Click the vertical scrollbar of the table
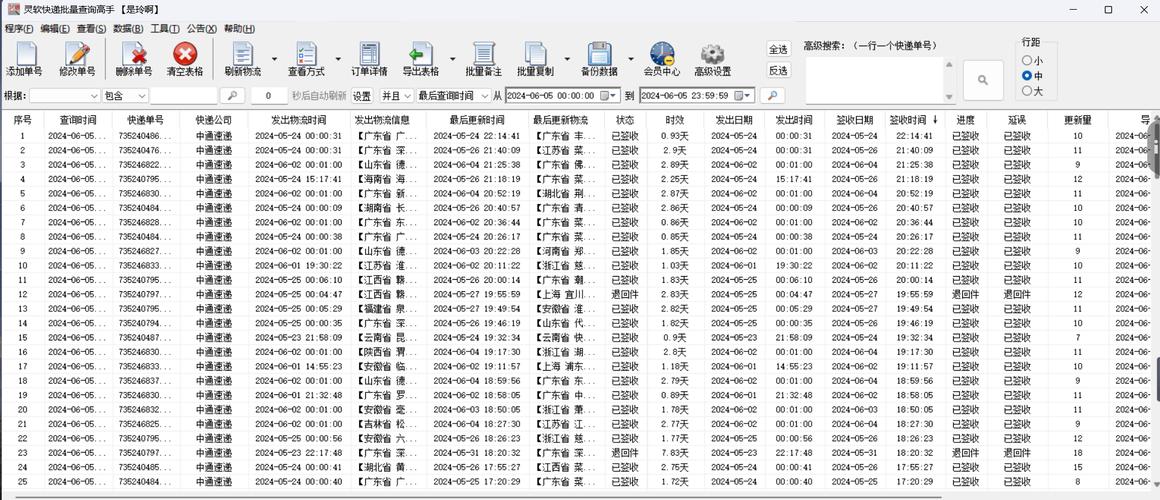The height and width of the screenshot is (500, 1160). tap(1155, 300)
